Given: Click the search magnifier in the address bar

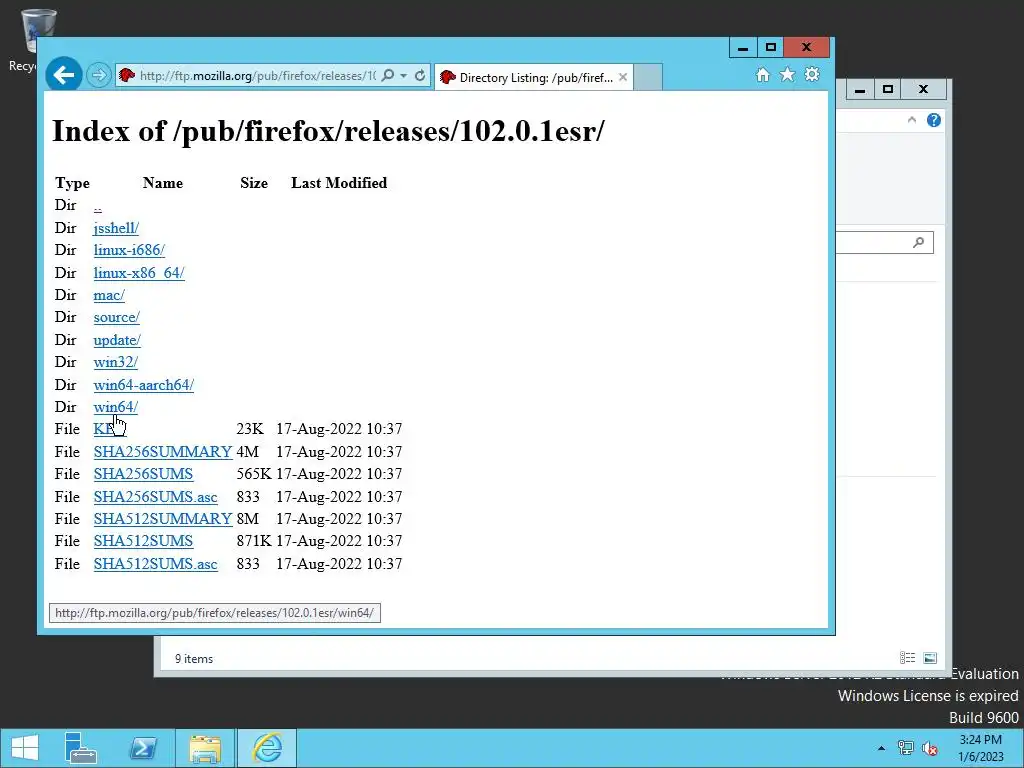Looking at the screenshot, I should [x=387, y=76].
